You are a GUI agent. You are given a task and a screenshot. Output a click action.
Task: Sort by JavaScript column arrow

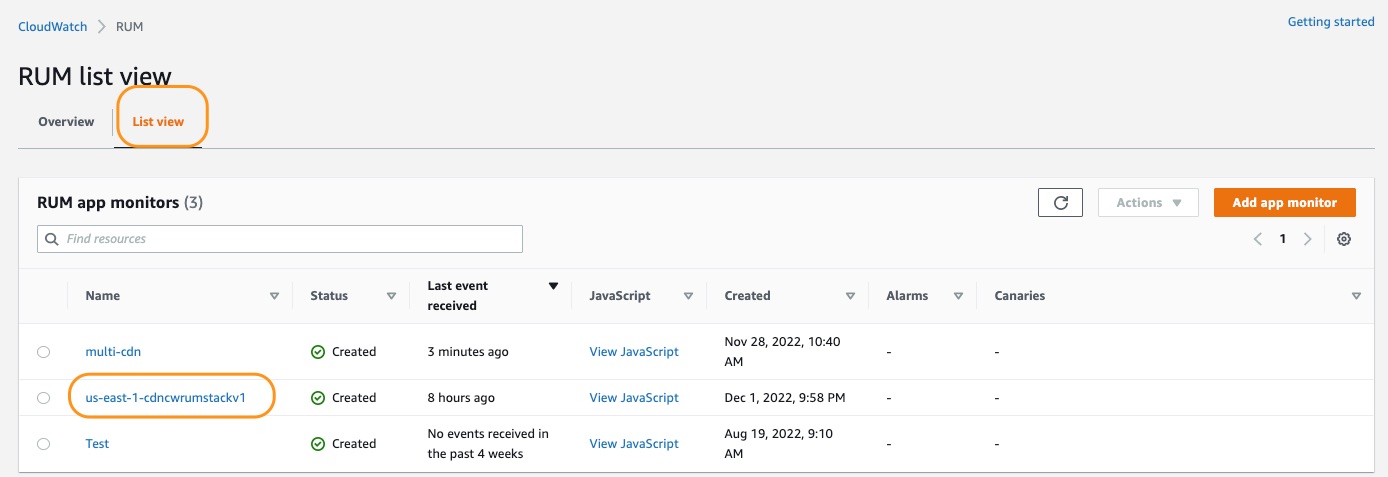688,296
